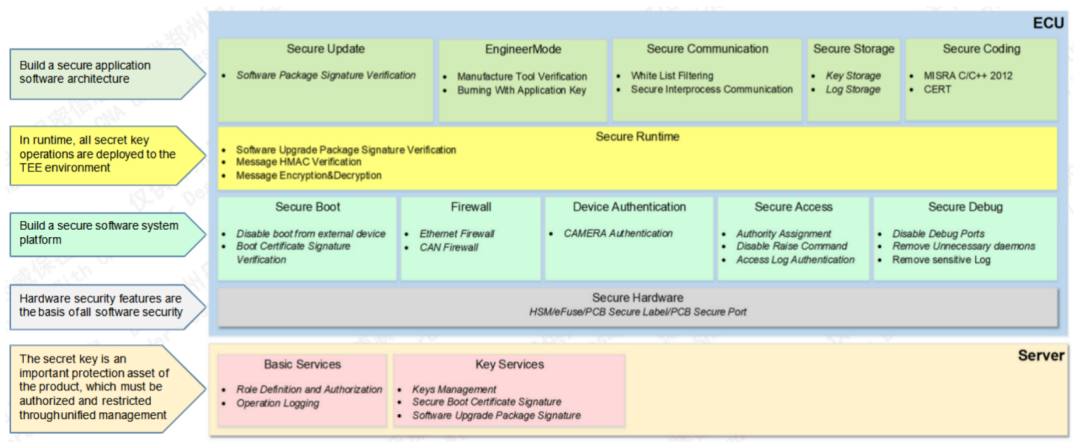Select "Disable Debug Ports" bullet
Viewport: 1080px width, 447px height.
pos(938,233)
